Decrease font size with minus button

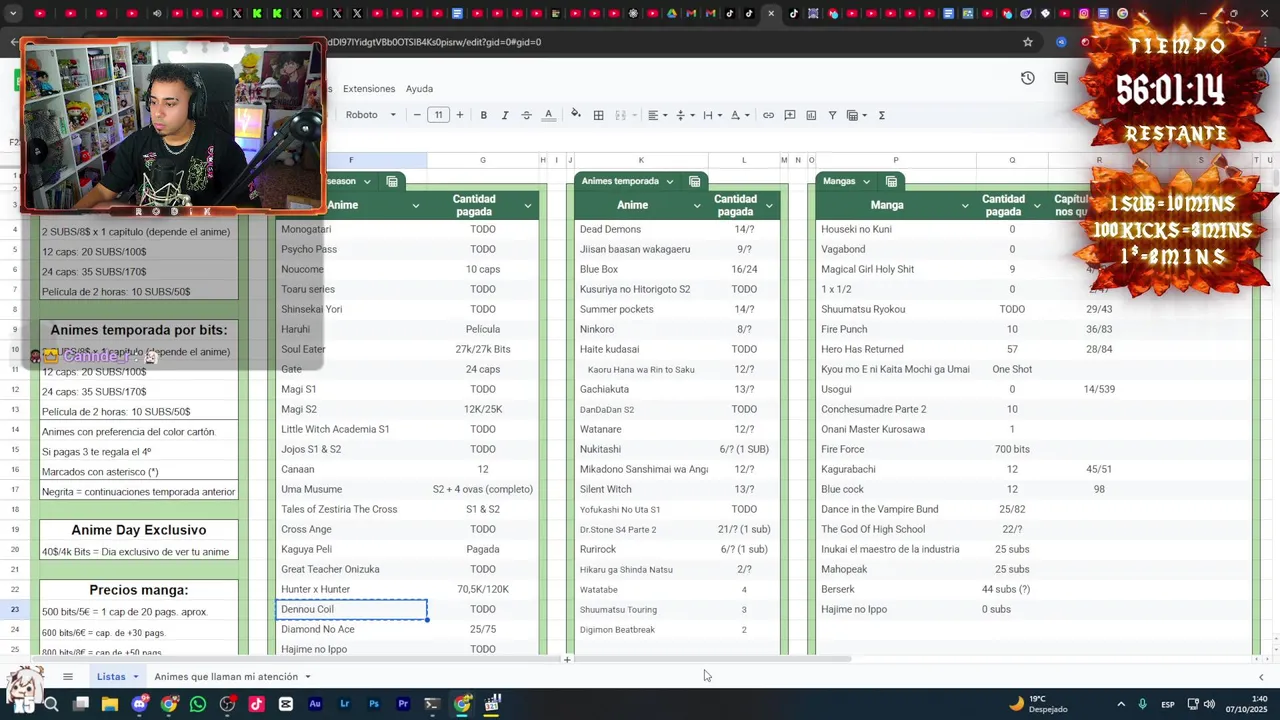point(417,115)
